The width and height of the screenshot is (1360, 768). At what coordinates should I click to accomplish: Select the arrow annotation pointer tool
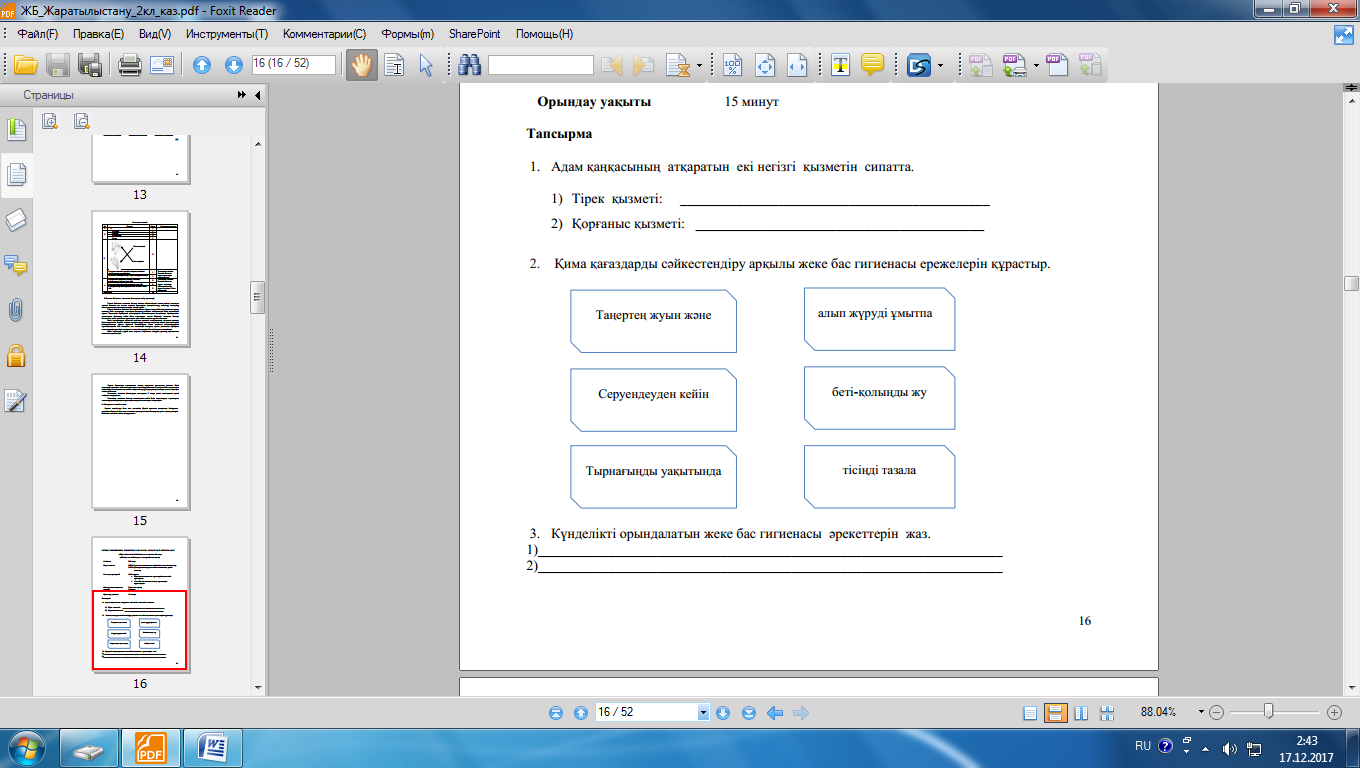(x=426, y=66)
